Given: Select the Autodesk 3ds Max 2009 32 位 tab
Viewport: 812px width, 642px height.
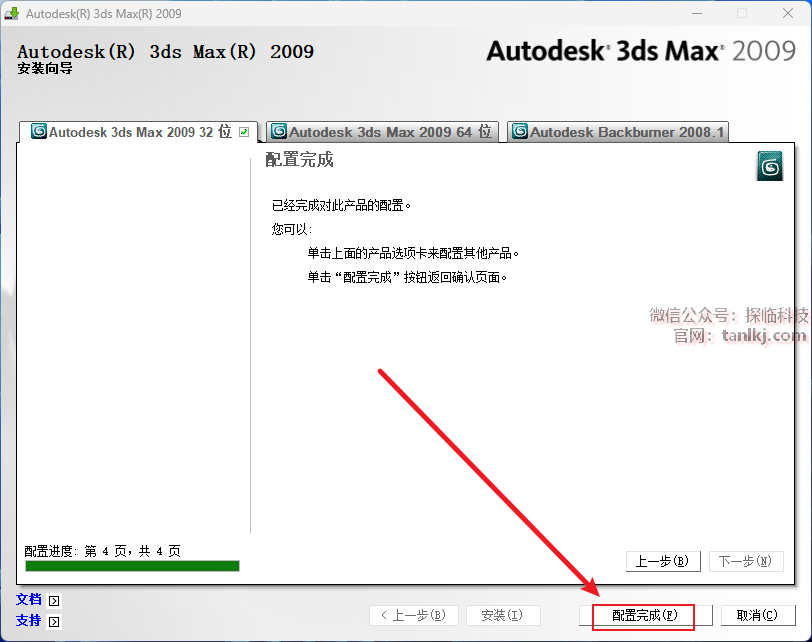Looking at the screenshot, I should point(138,132).
